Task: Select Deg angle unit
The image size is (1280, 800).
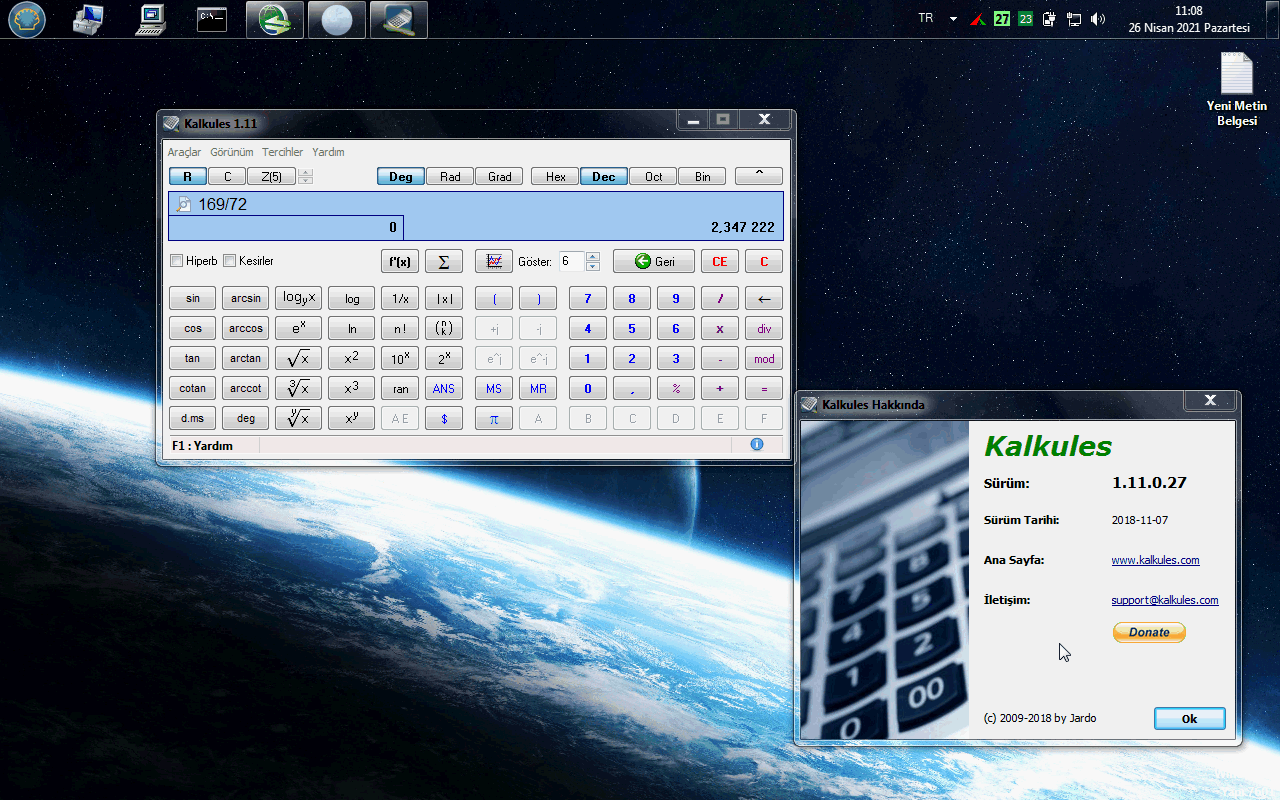Action: [x=401, y=176]
